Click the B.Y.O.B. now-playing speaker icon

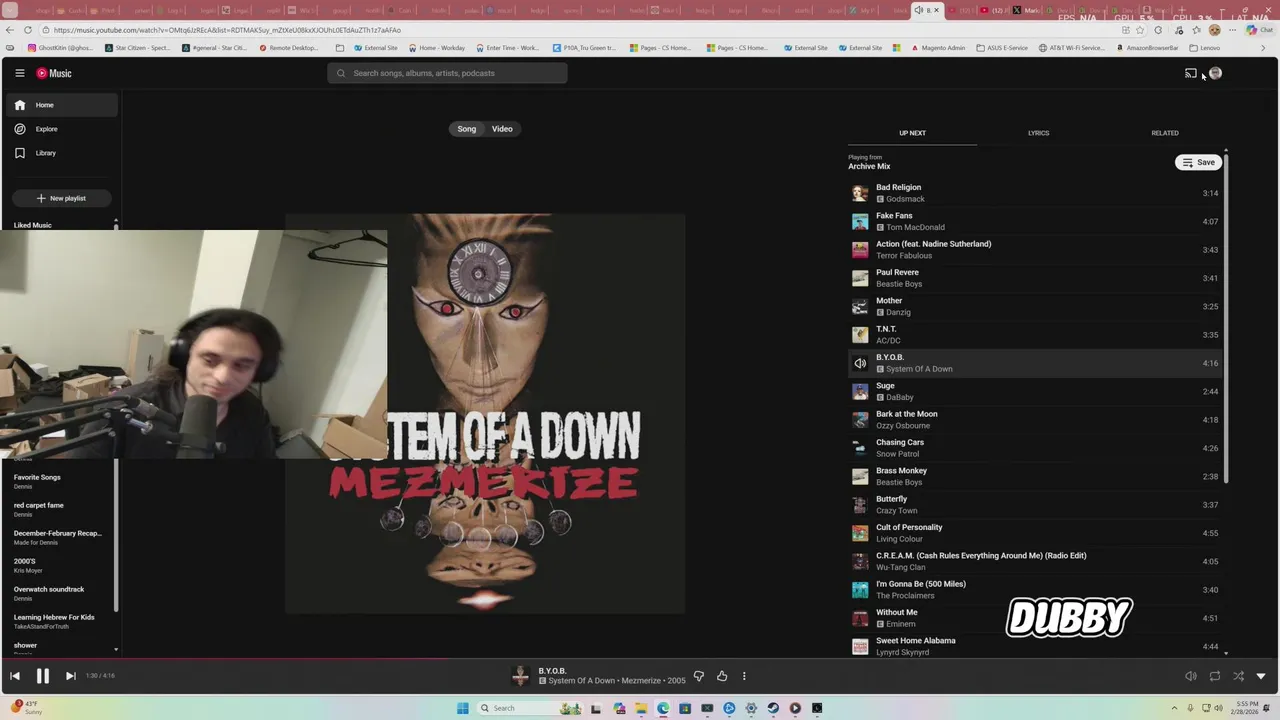pos(860,363)
